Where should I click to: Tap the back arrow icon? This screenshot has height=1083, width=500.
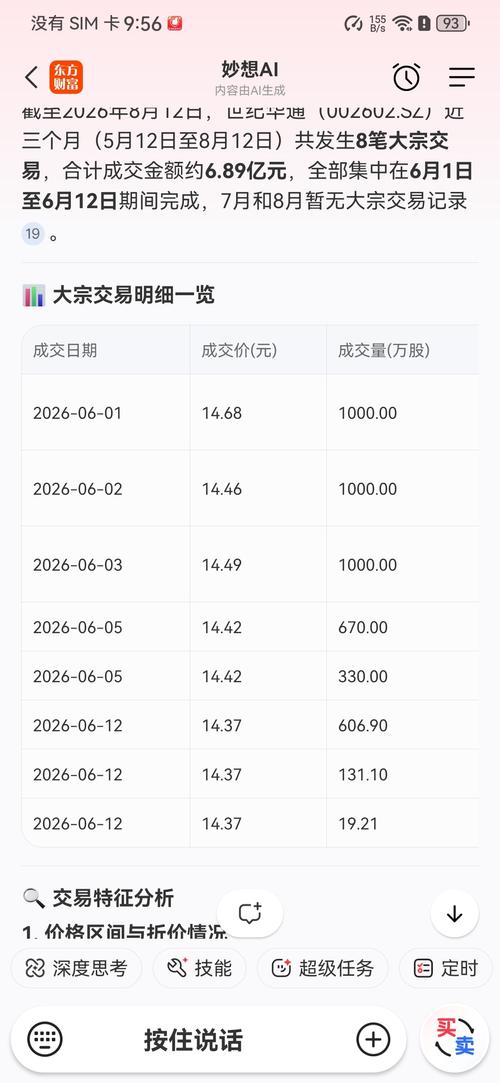click(x=31, y=77)
